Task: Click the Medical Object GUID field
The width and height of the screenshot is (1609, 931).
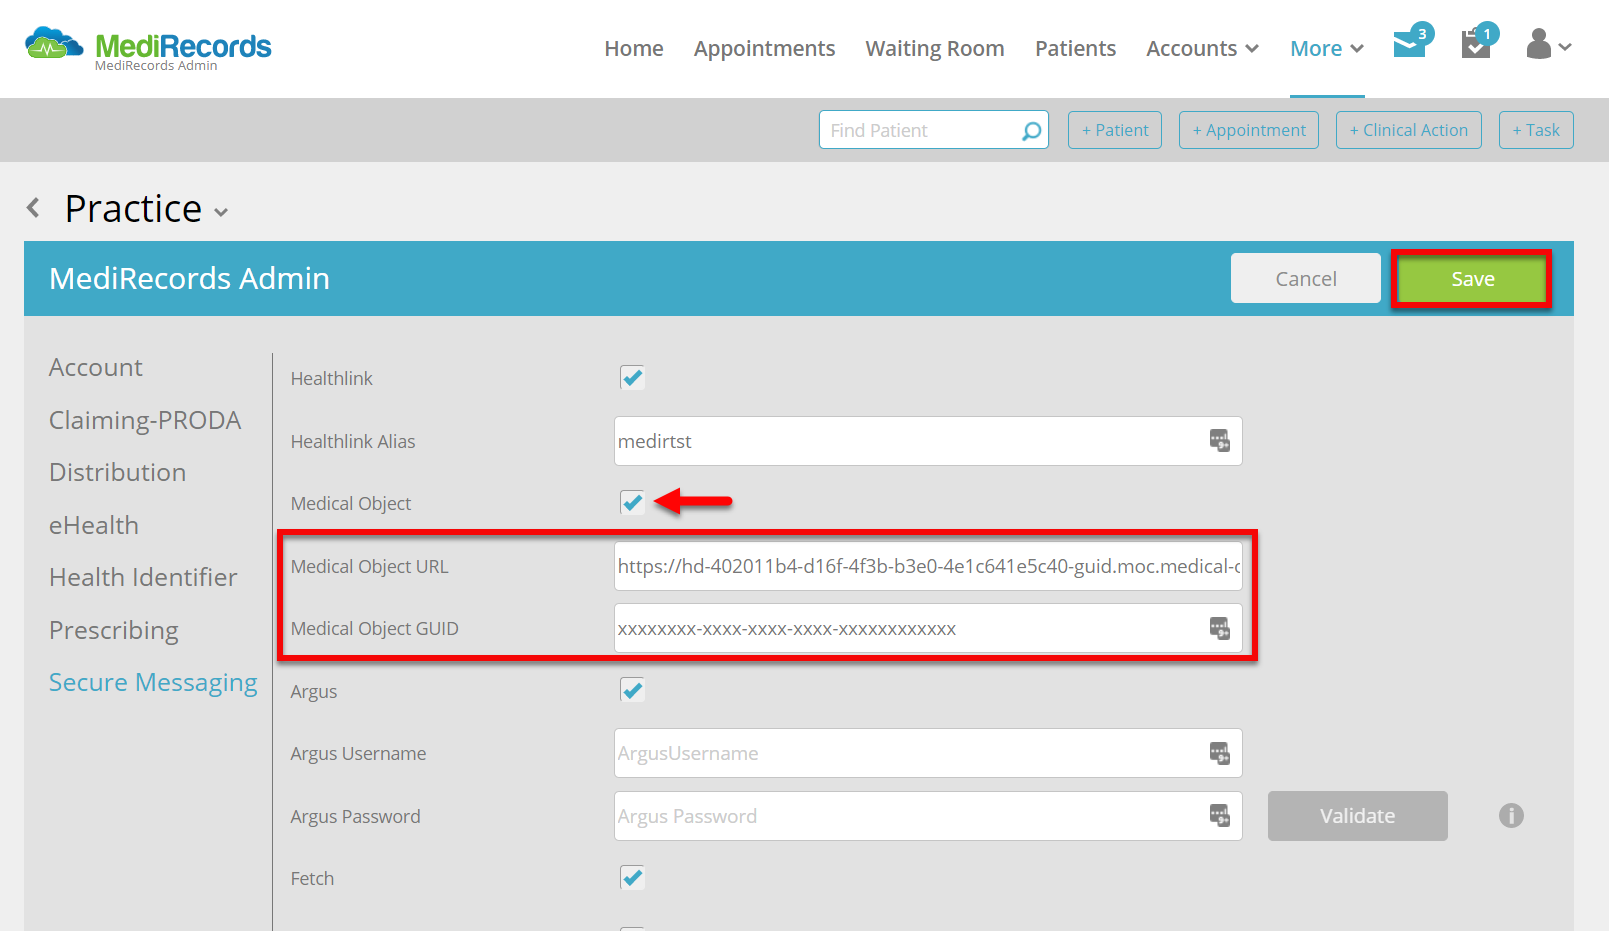Action: coord(928,628)
